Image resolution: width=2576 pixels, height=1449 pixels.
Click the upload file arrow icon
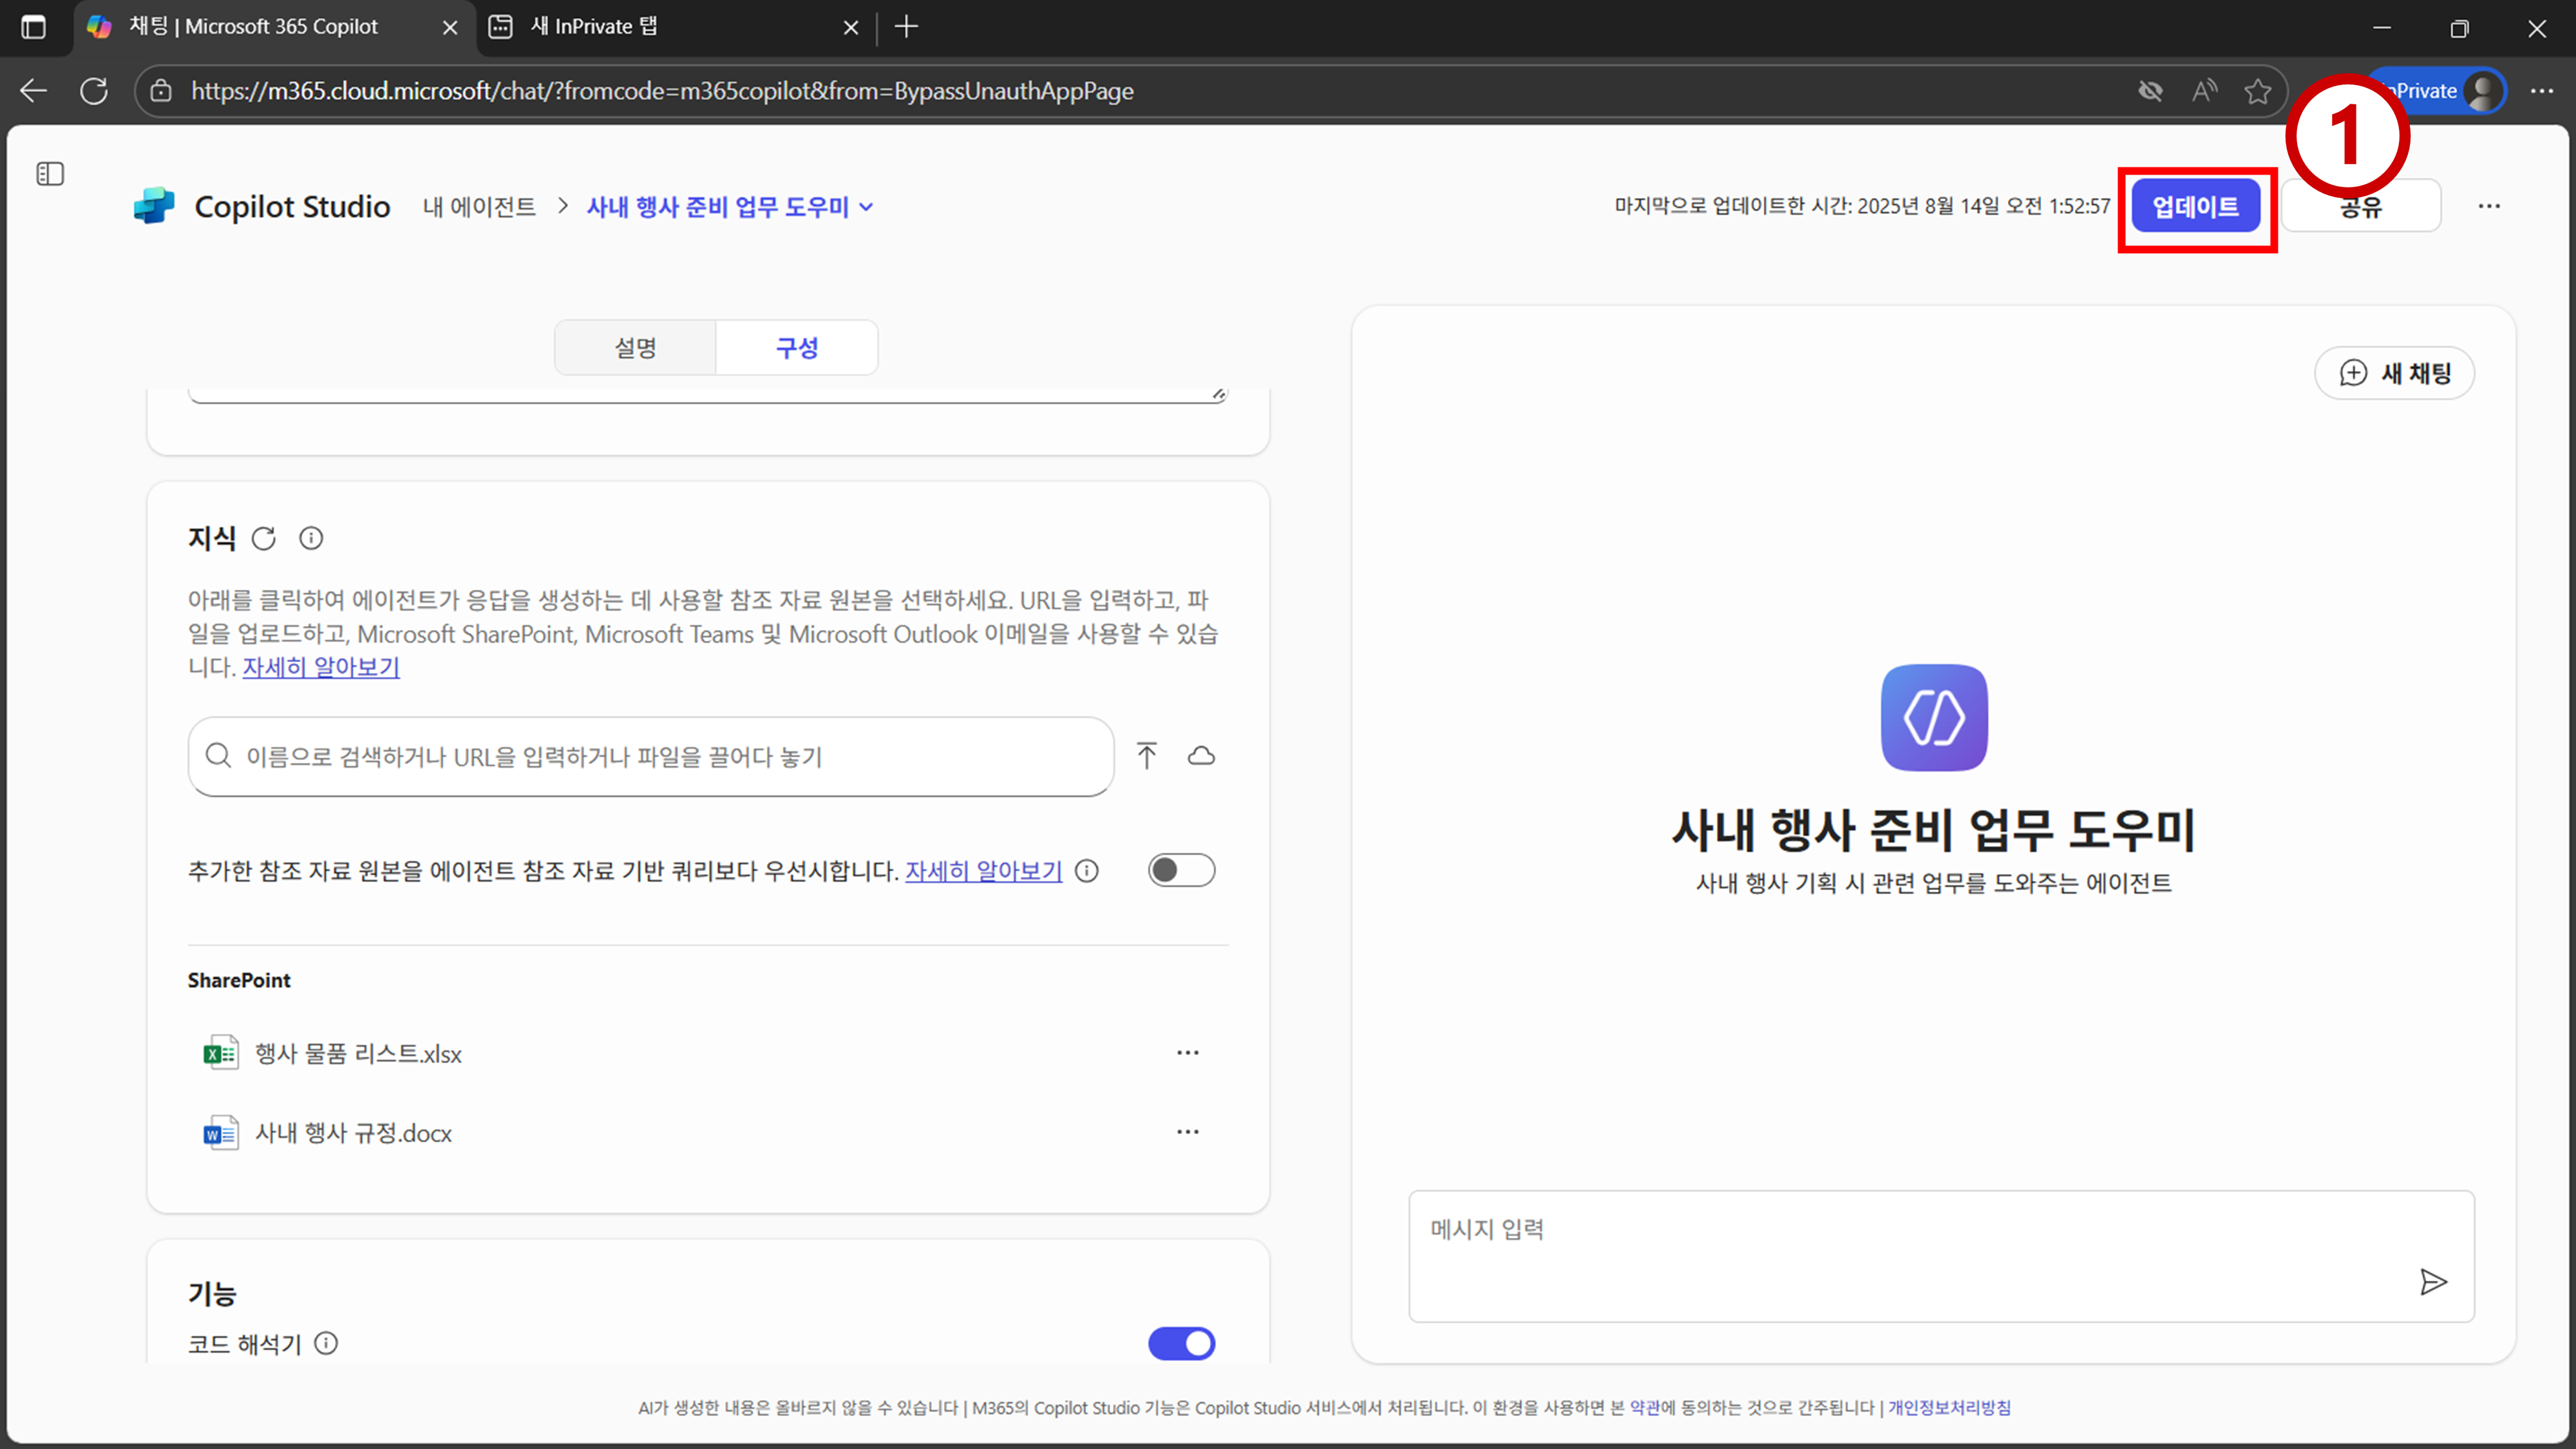point(1146,756)
